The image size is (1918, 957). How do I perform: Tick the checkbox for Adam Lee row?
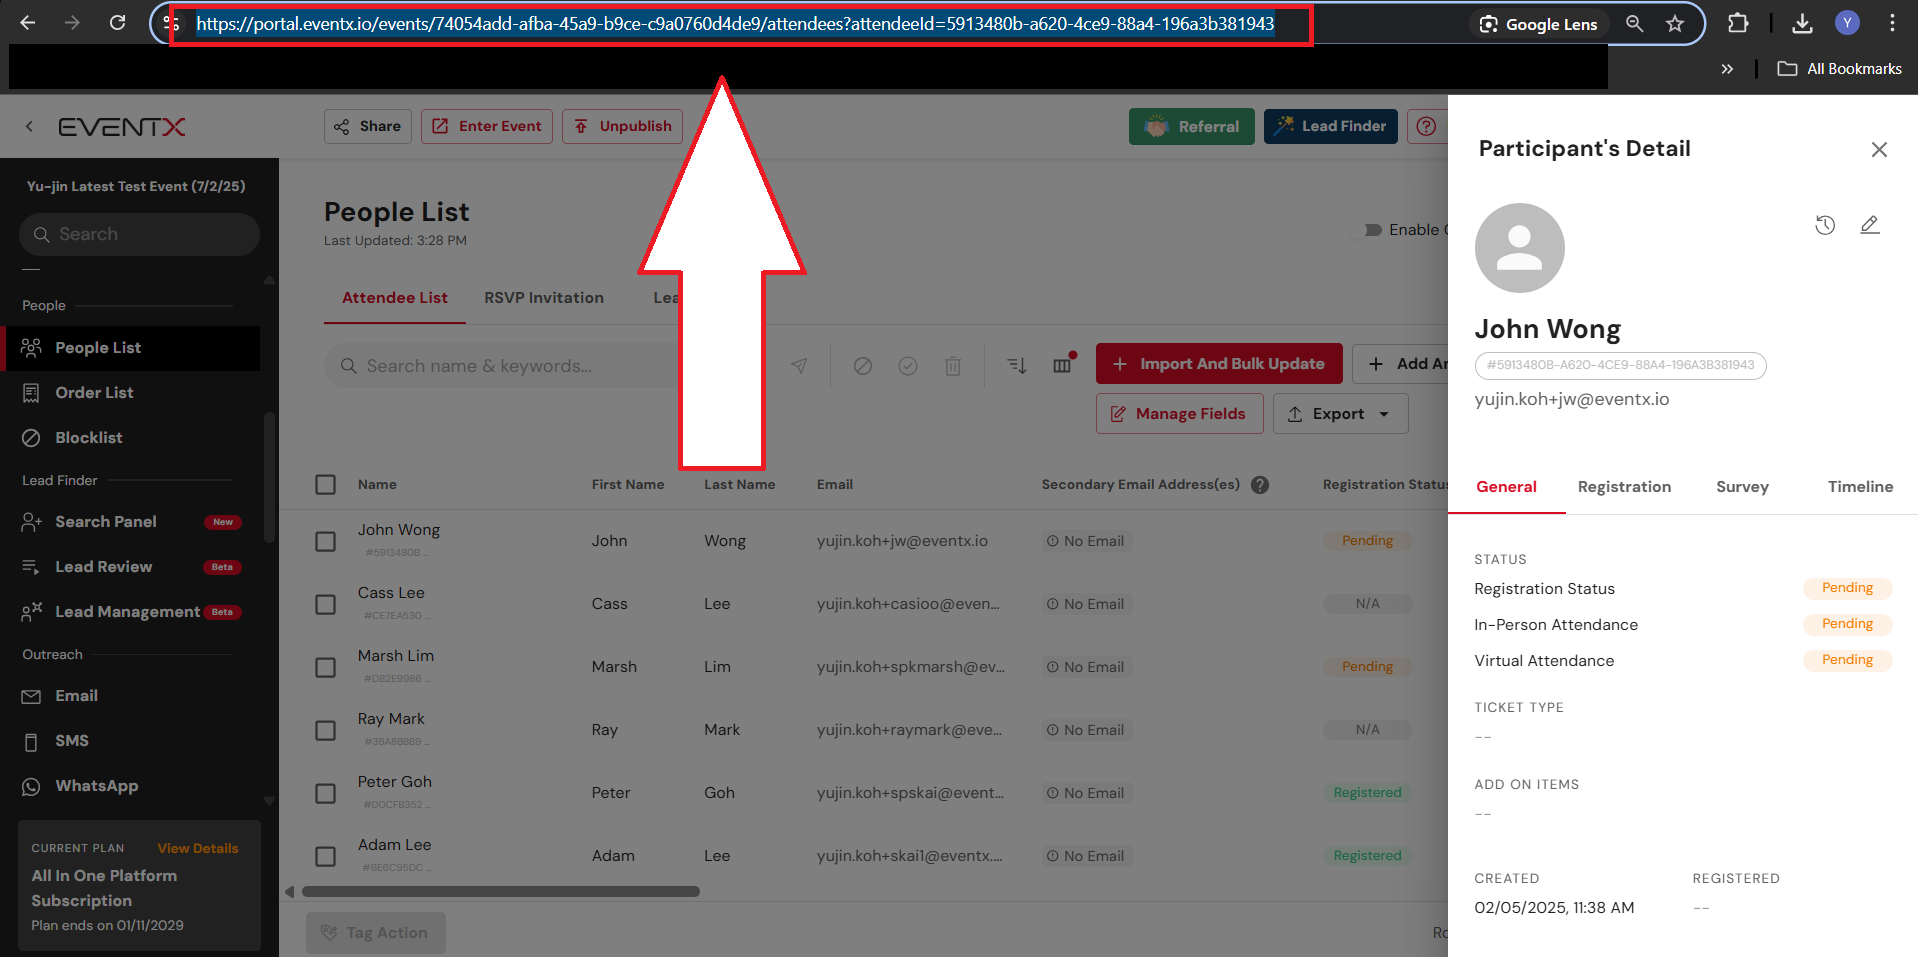click(325, 856)
